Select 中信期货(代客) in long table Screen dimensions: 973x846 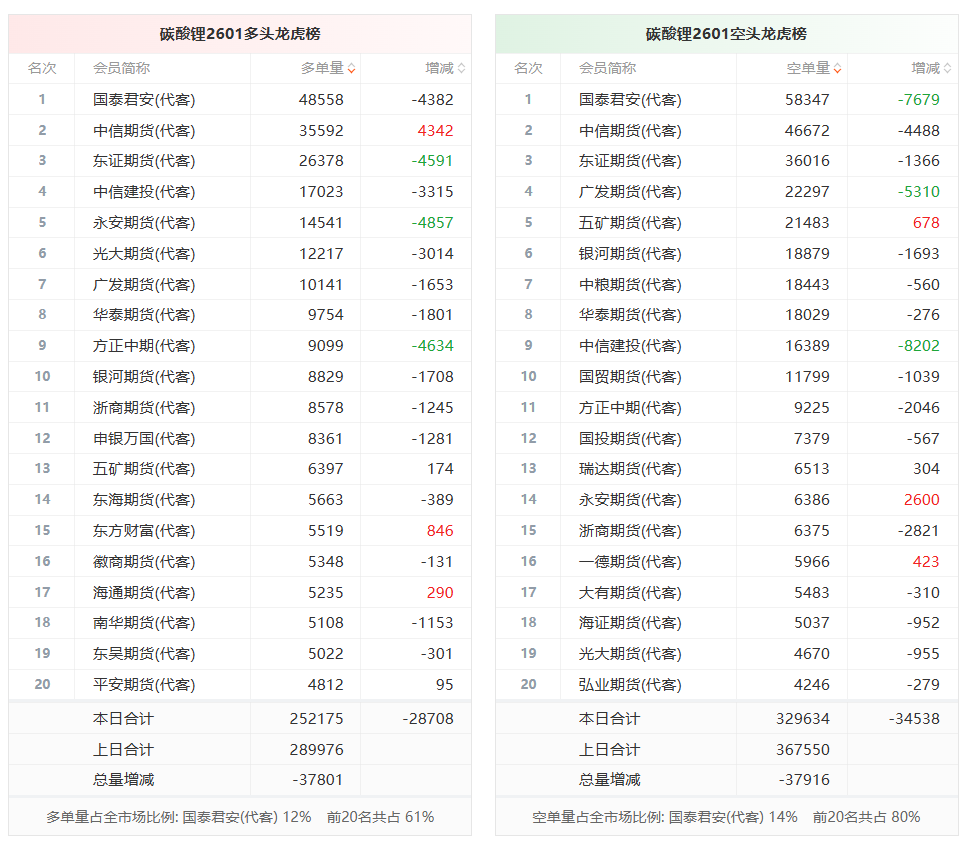click(x=144, y=130)
